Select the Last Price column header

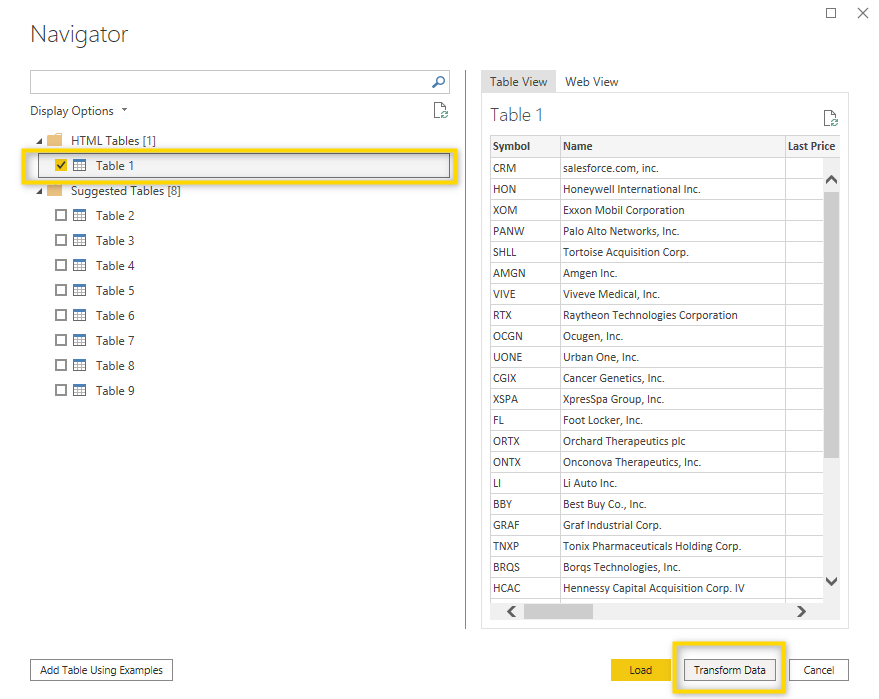click(812, 146)
